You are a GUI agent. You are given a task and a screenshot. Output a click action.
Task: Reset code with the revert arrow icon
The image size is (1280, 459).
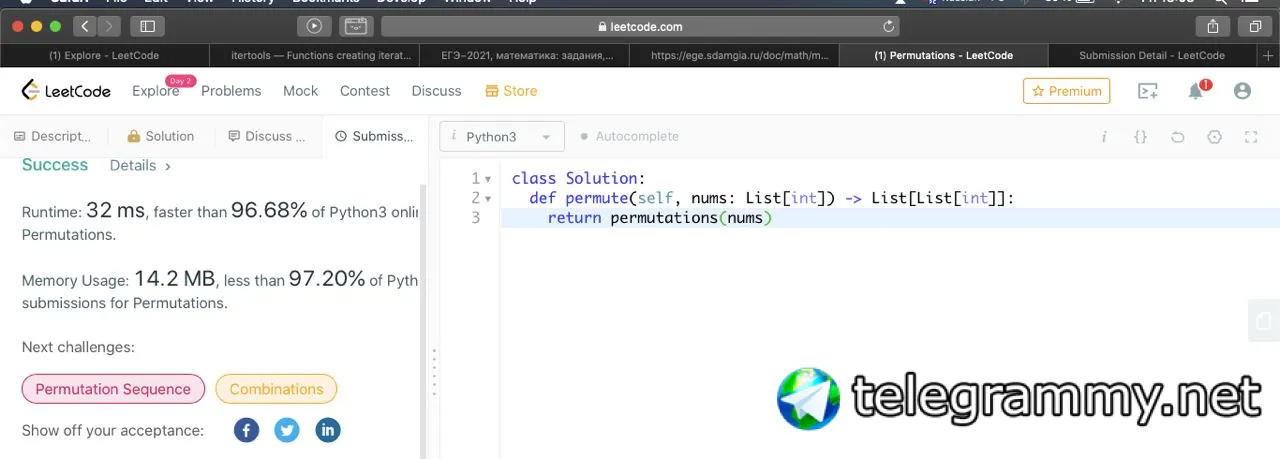pos(1177,137)
